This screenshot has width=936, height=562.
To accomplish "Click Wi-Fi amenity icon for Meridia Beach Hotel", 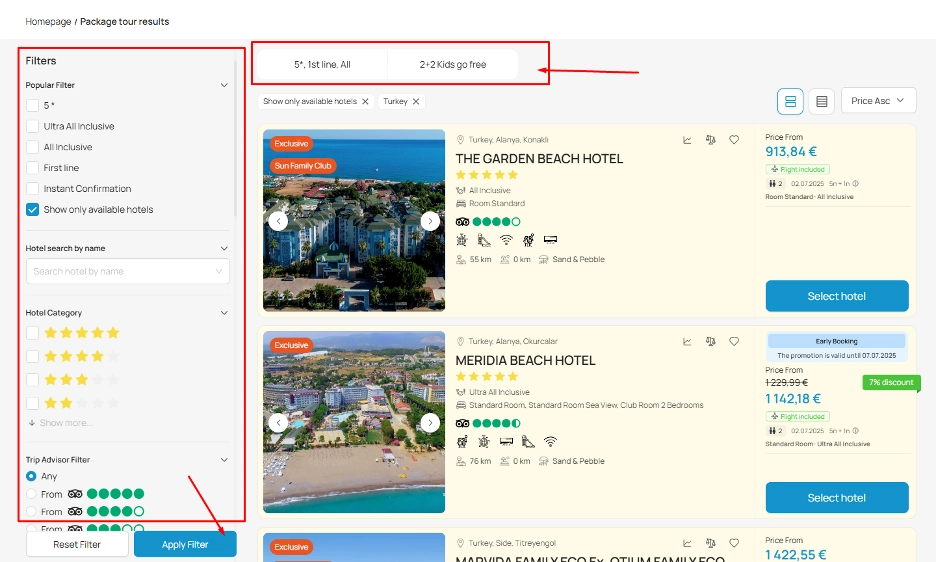I will [550, 442].
